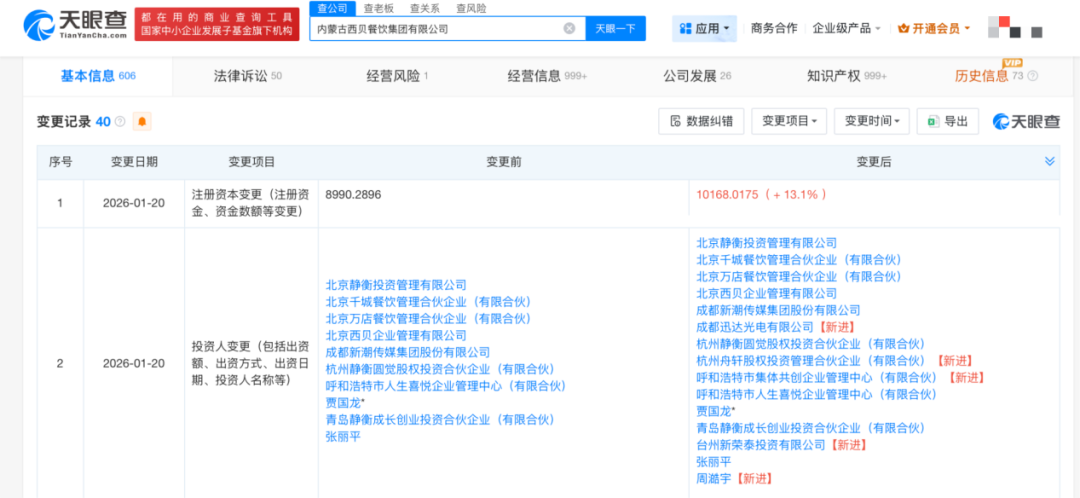Click the 变更日期 column header
Screen dimensions: 1080x498
pyautogui.click(x=134, y=162)
